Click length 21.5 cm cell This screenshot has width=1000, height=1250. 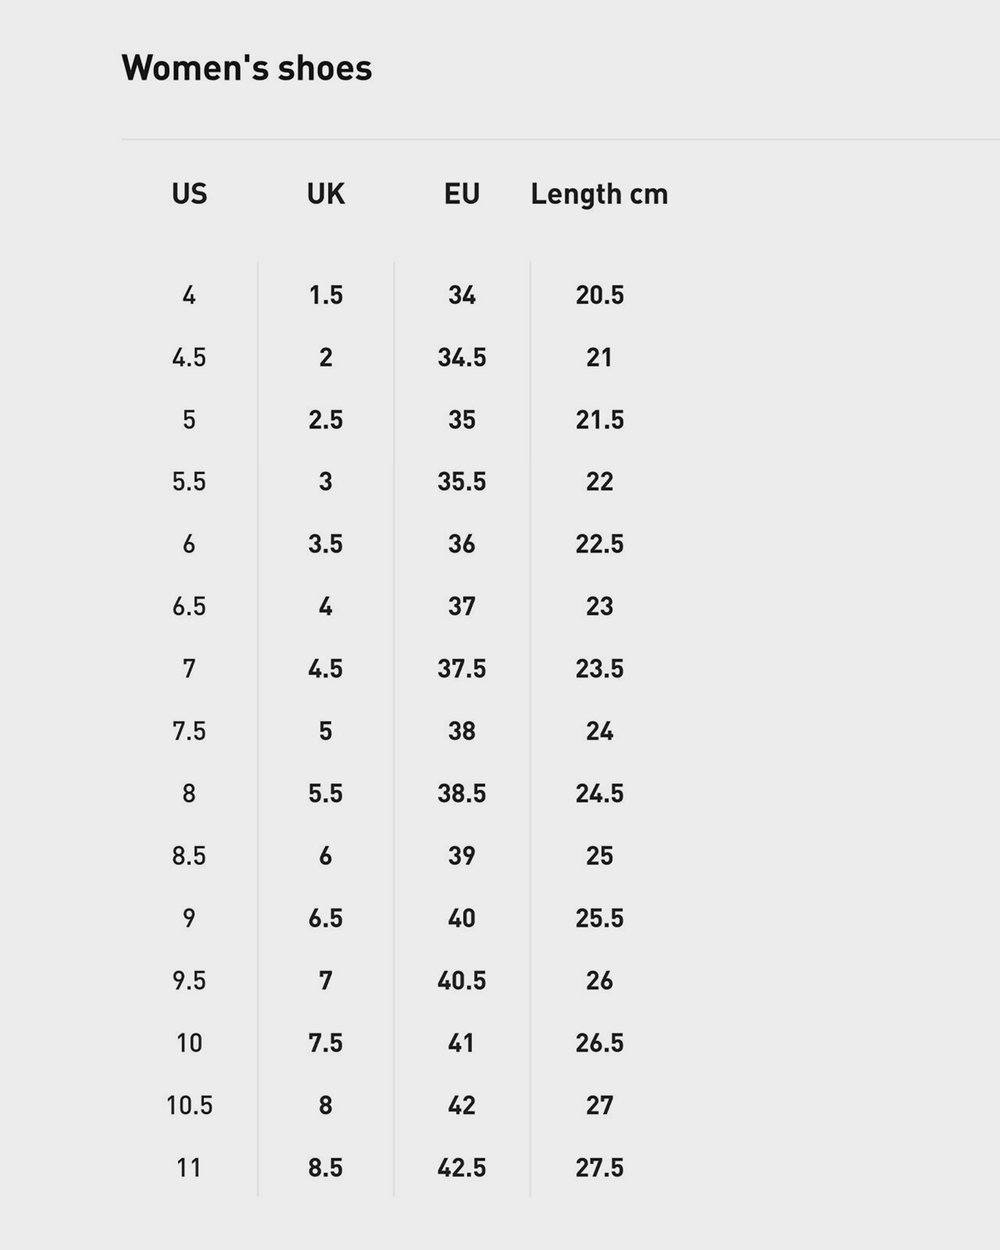pyautogui.click(x=600, y=419)
